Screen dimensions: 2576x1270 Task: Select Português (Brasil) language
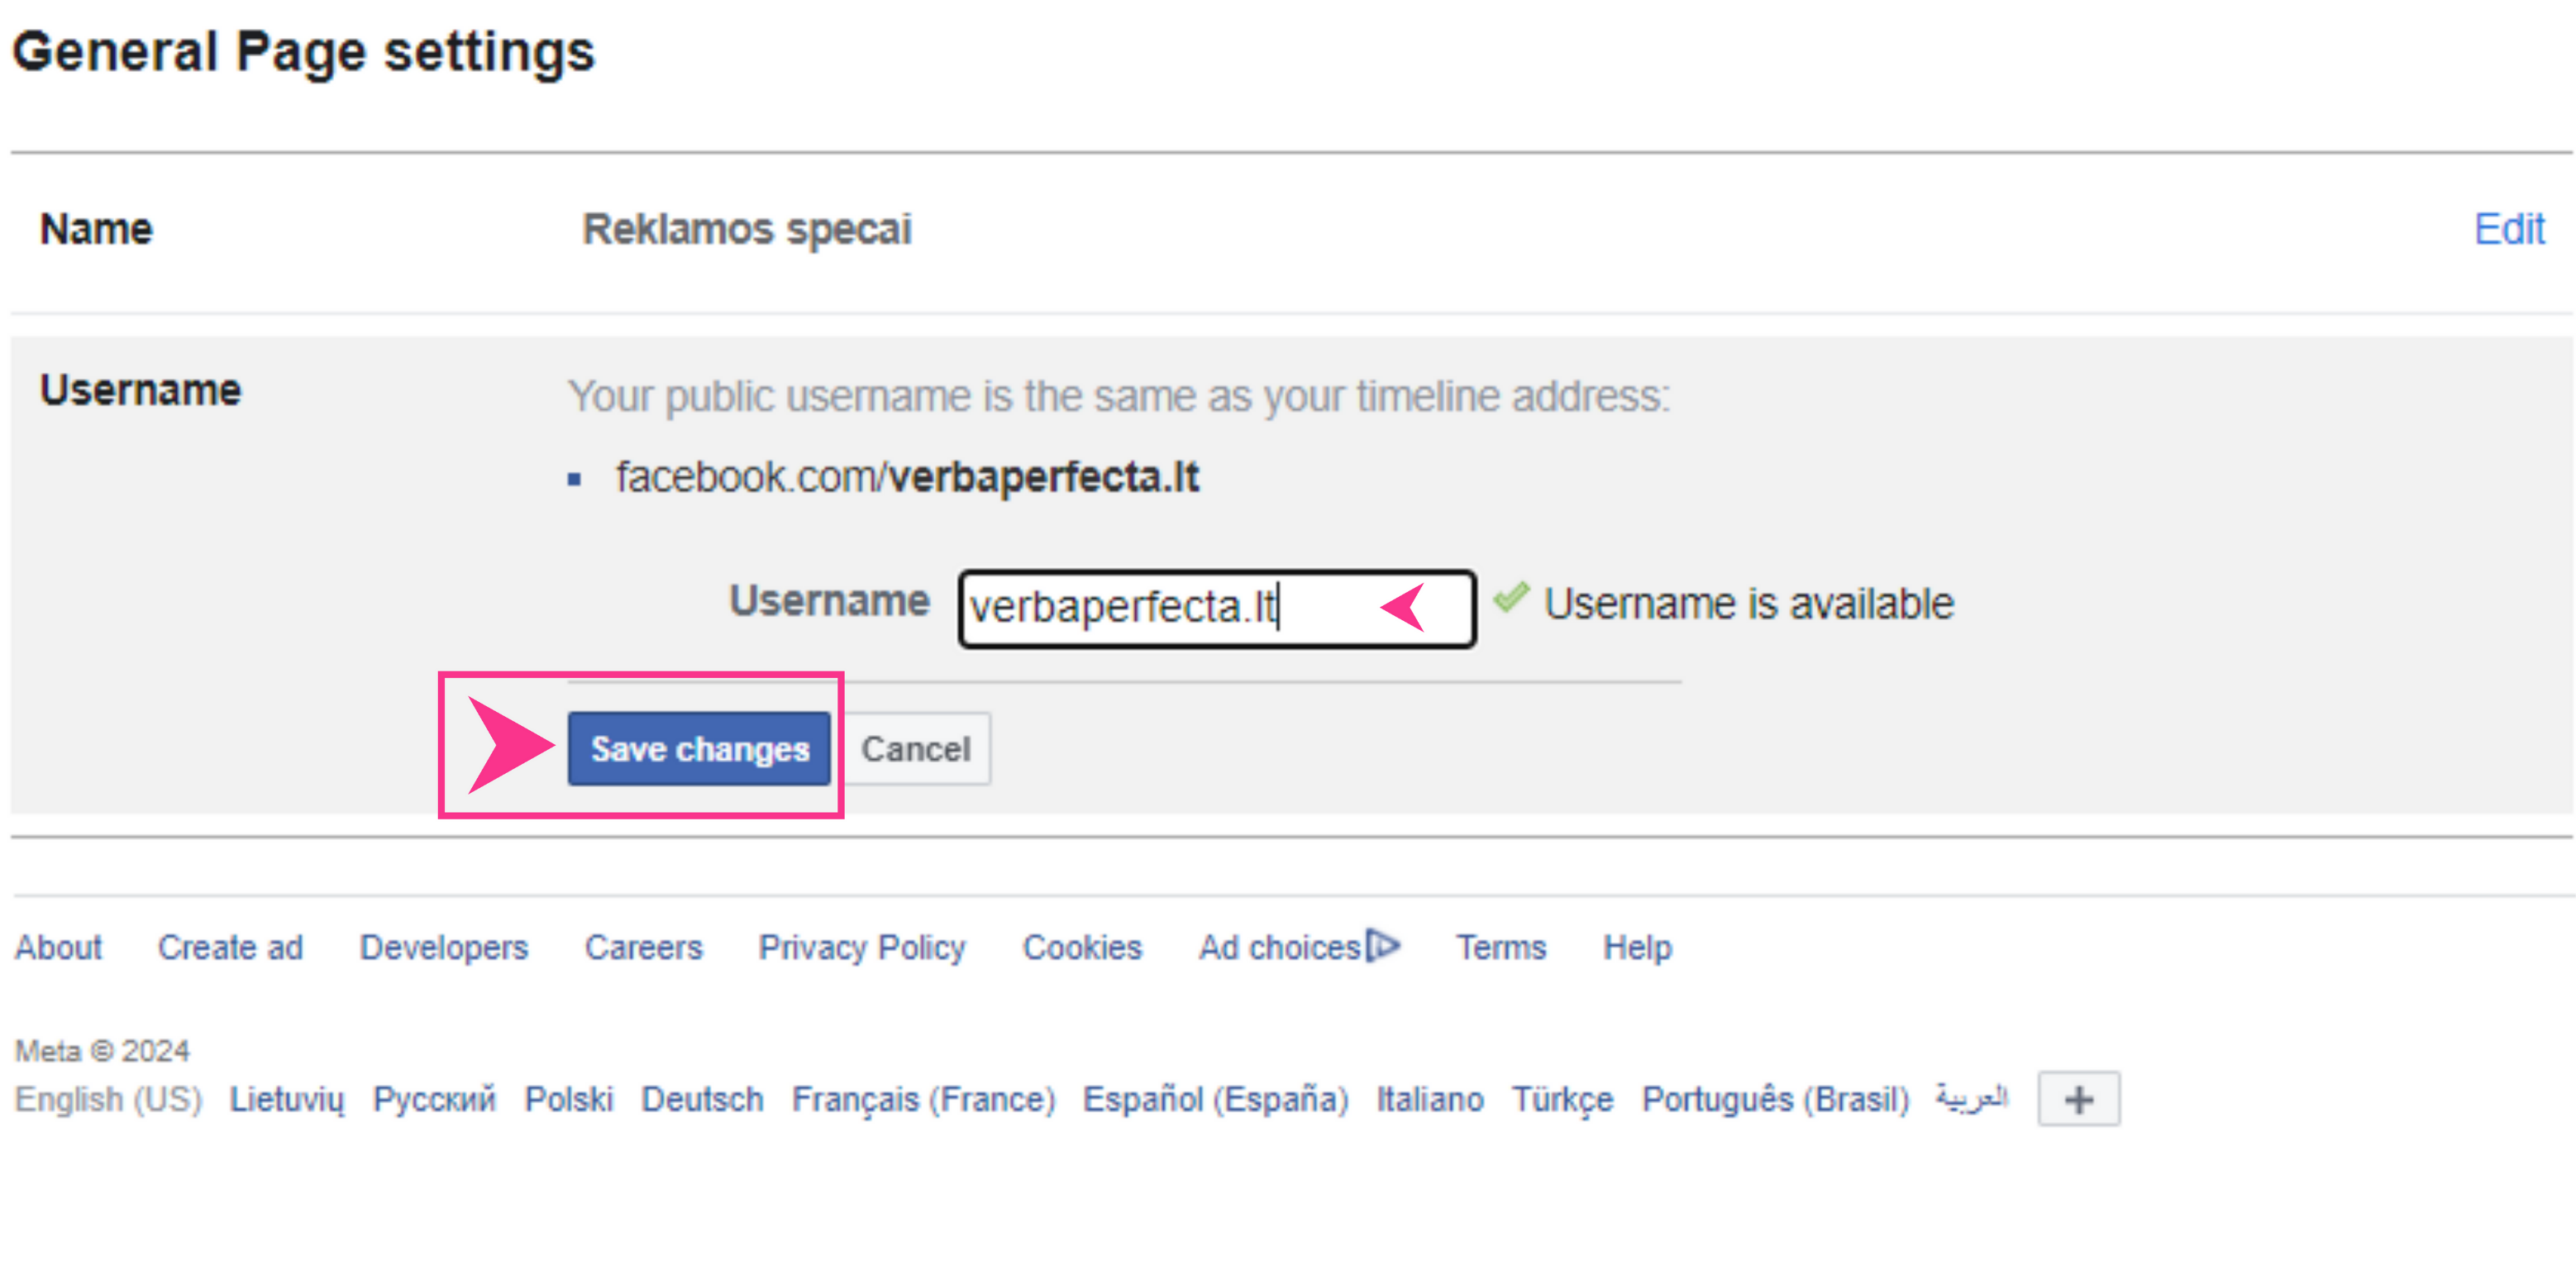[x=1776, y=1099]
